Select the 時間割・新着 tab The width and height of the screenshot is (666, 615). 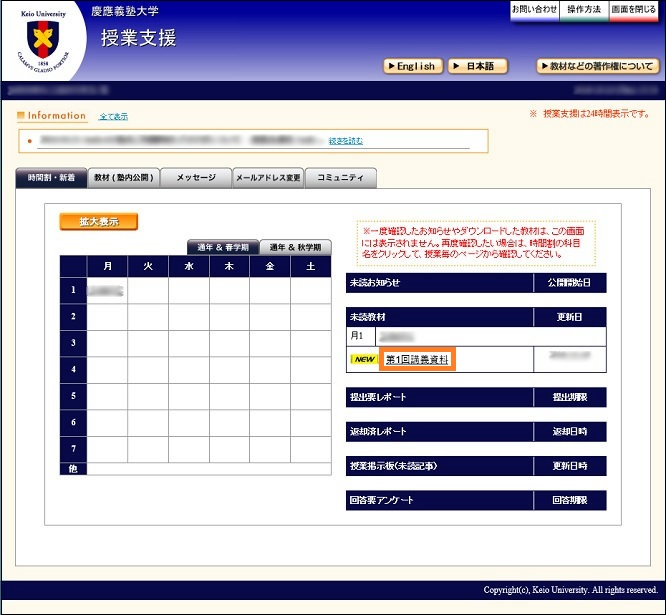pyautogui.click(x=51, y=178)
